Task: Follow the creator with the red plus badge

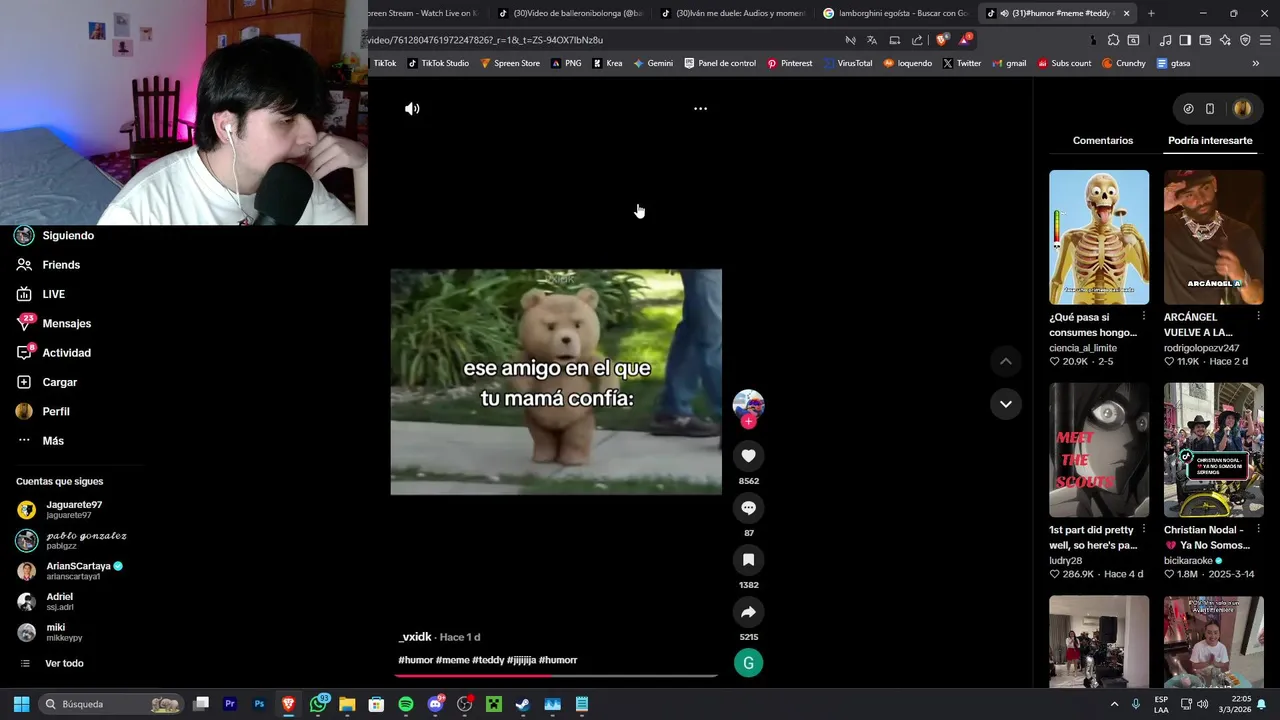Action: [748, 421]
